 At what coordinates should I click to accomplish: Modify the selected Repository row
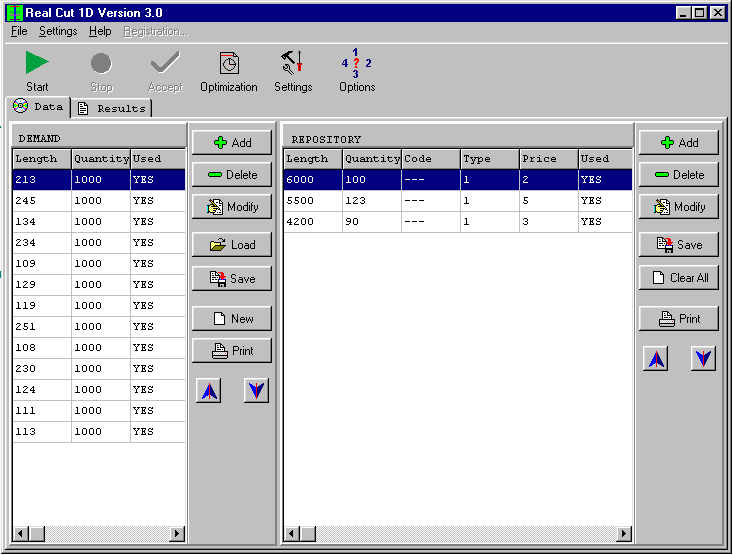(x=679, y=207)
